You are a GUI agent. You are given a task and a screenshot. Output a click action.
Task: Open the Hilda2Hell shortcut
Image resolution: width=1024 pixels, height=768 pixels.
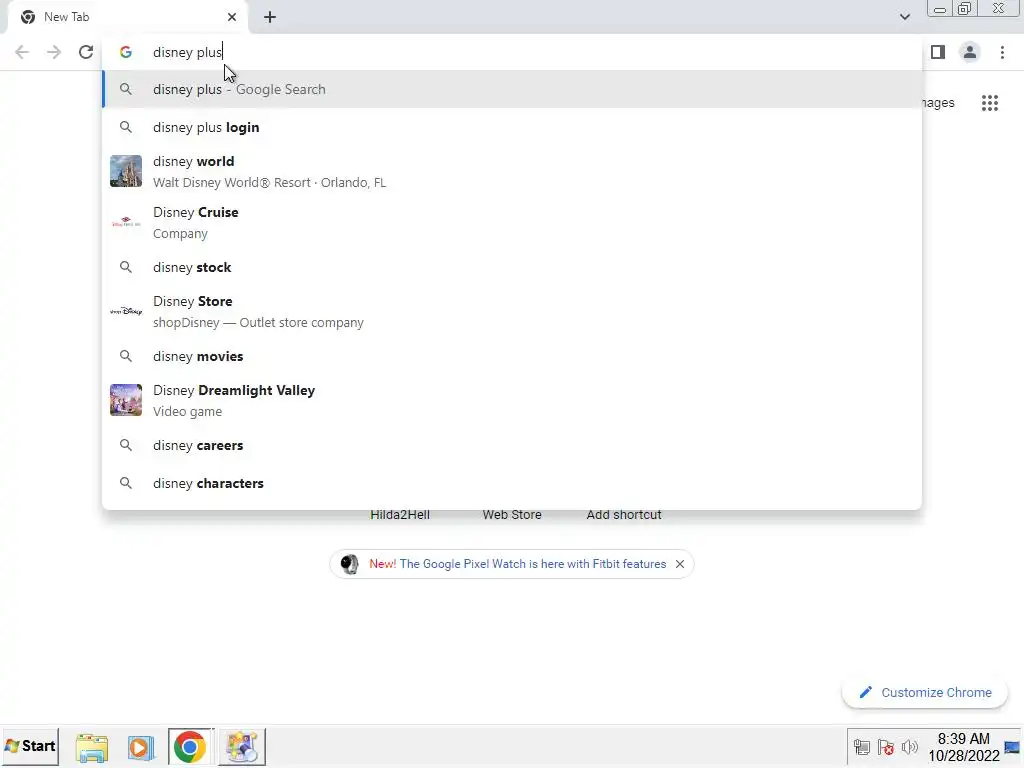[x=400, y=515]
